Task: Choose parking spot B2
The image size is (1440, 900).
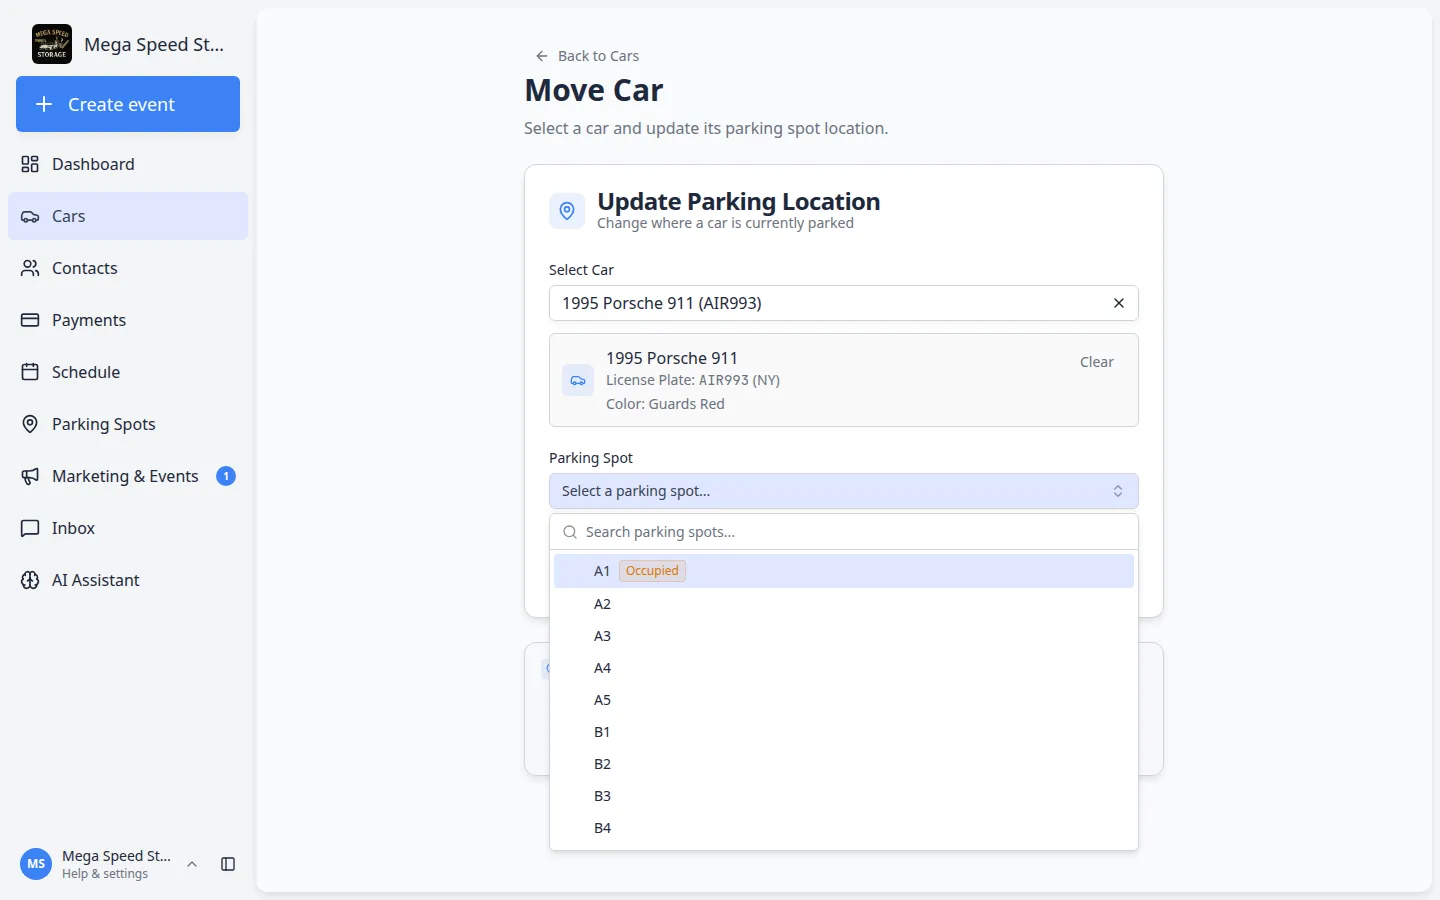Action: 844,764
